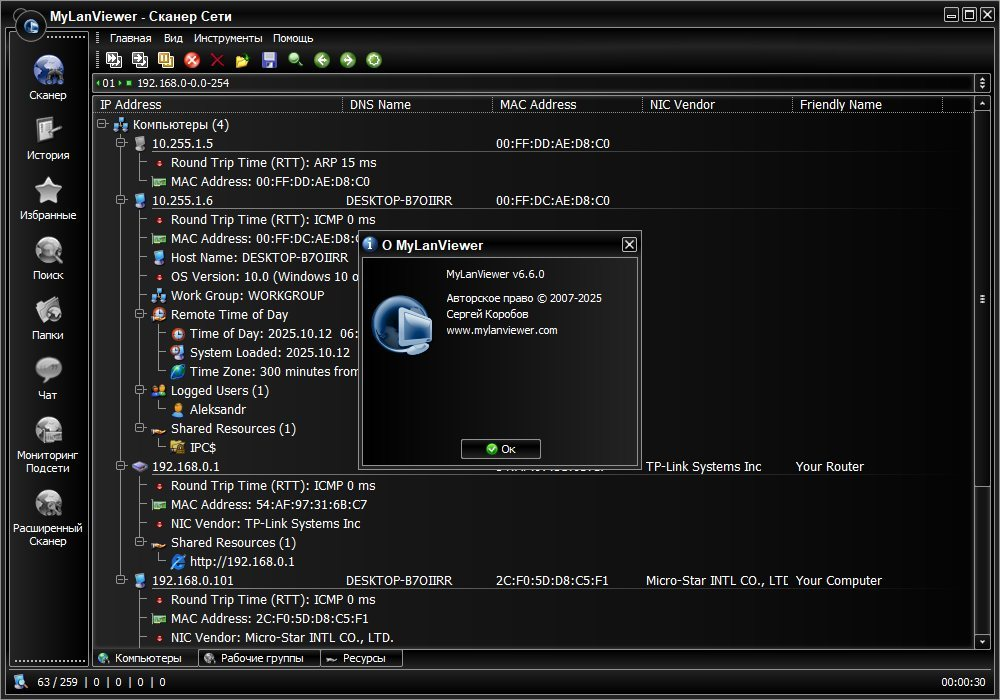The image size is (1000, 700).
Task: Select Host Name: DESKTOP-B7OIIRR row
Action: pyautogui.click(x=259, y=258)
